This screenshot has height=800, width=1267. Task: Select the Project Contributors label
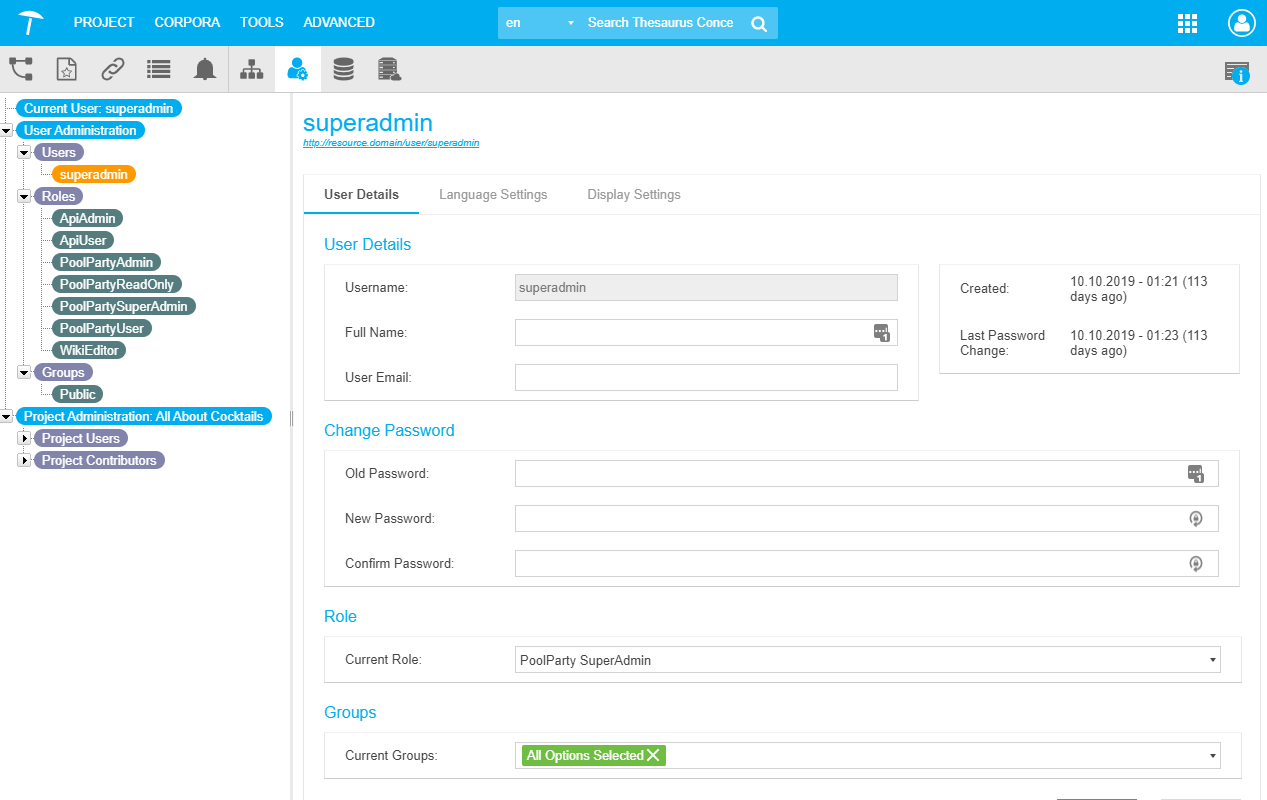click(x=99, y=460)
